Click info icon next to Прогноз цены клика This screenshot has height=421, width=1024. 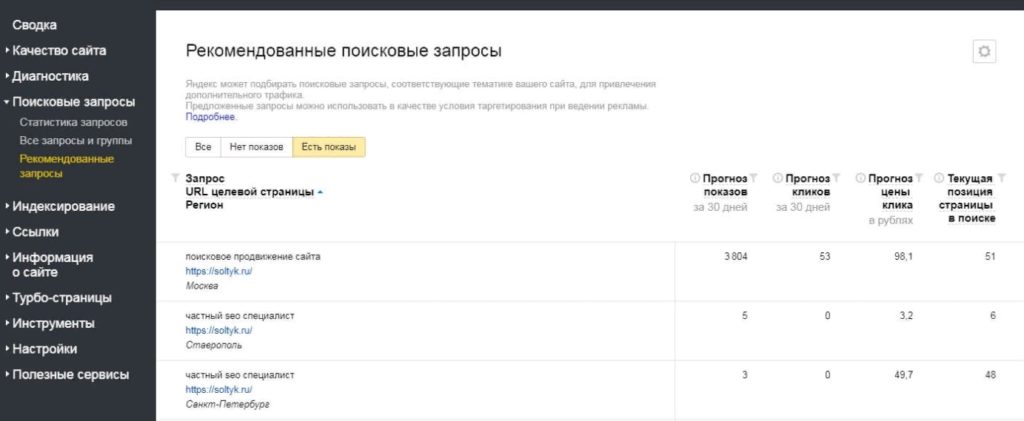click(x=861, y=178)
